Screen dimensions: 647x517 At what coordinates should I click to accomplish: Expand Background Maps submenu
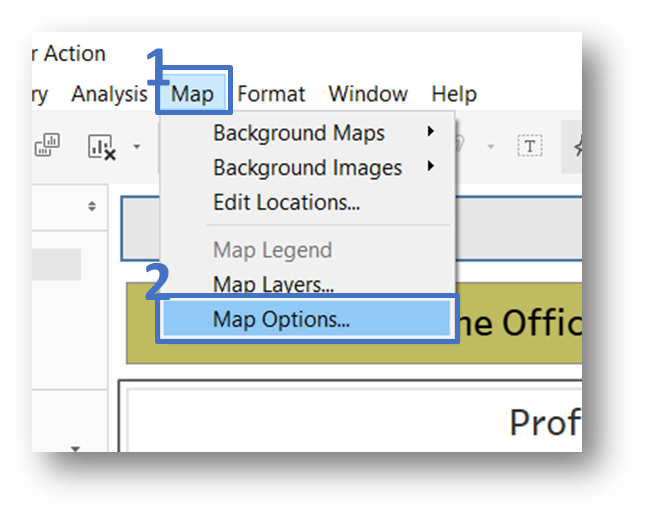tap(307, 133)
